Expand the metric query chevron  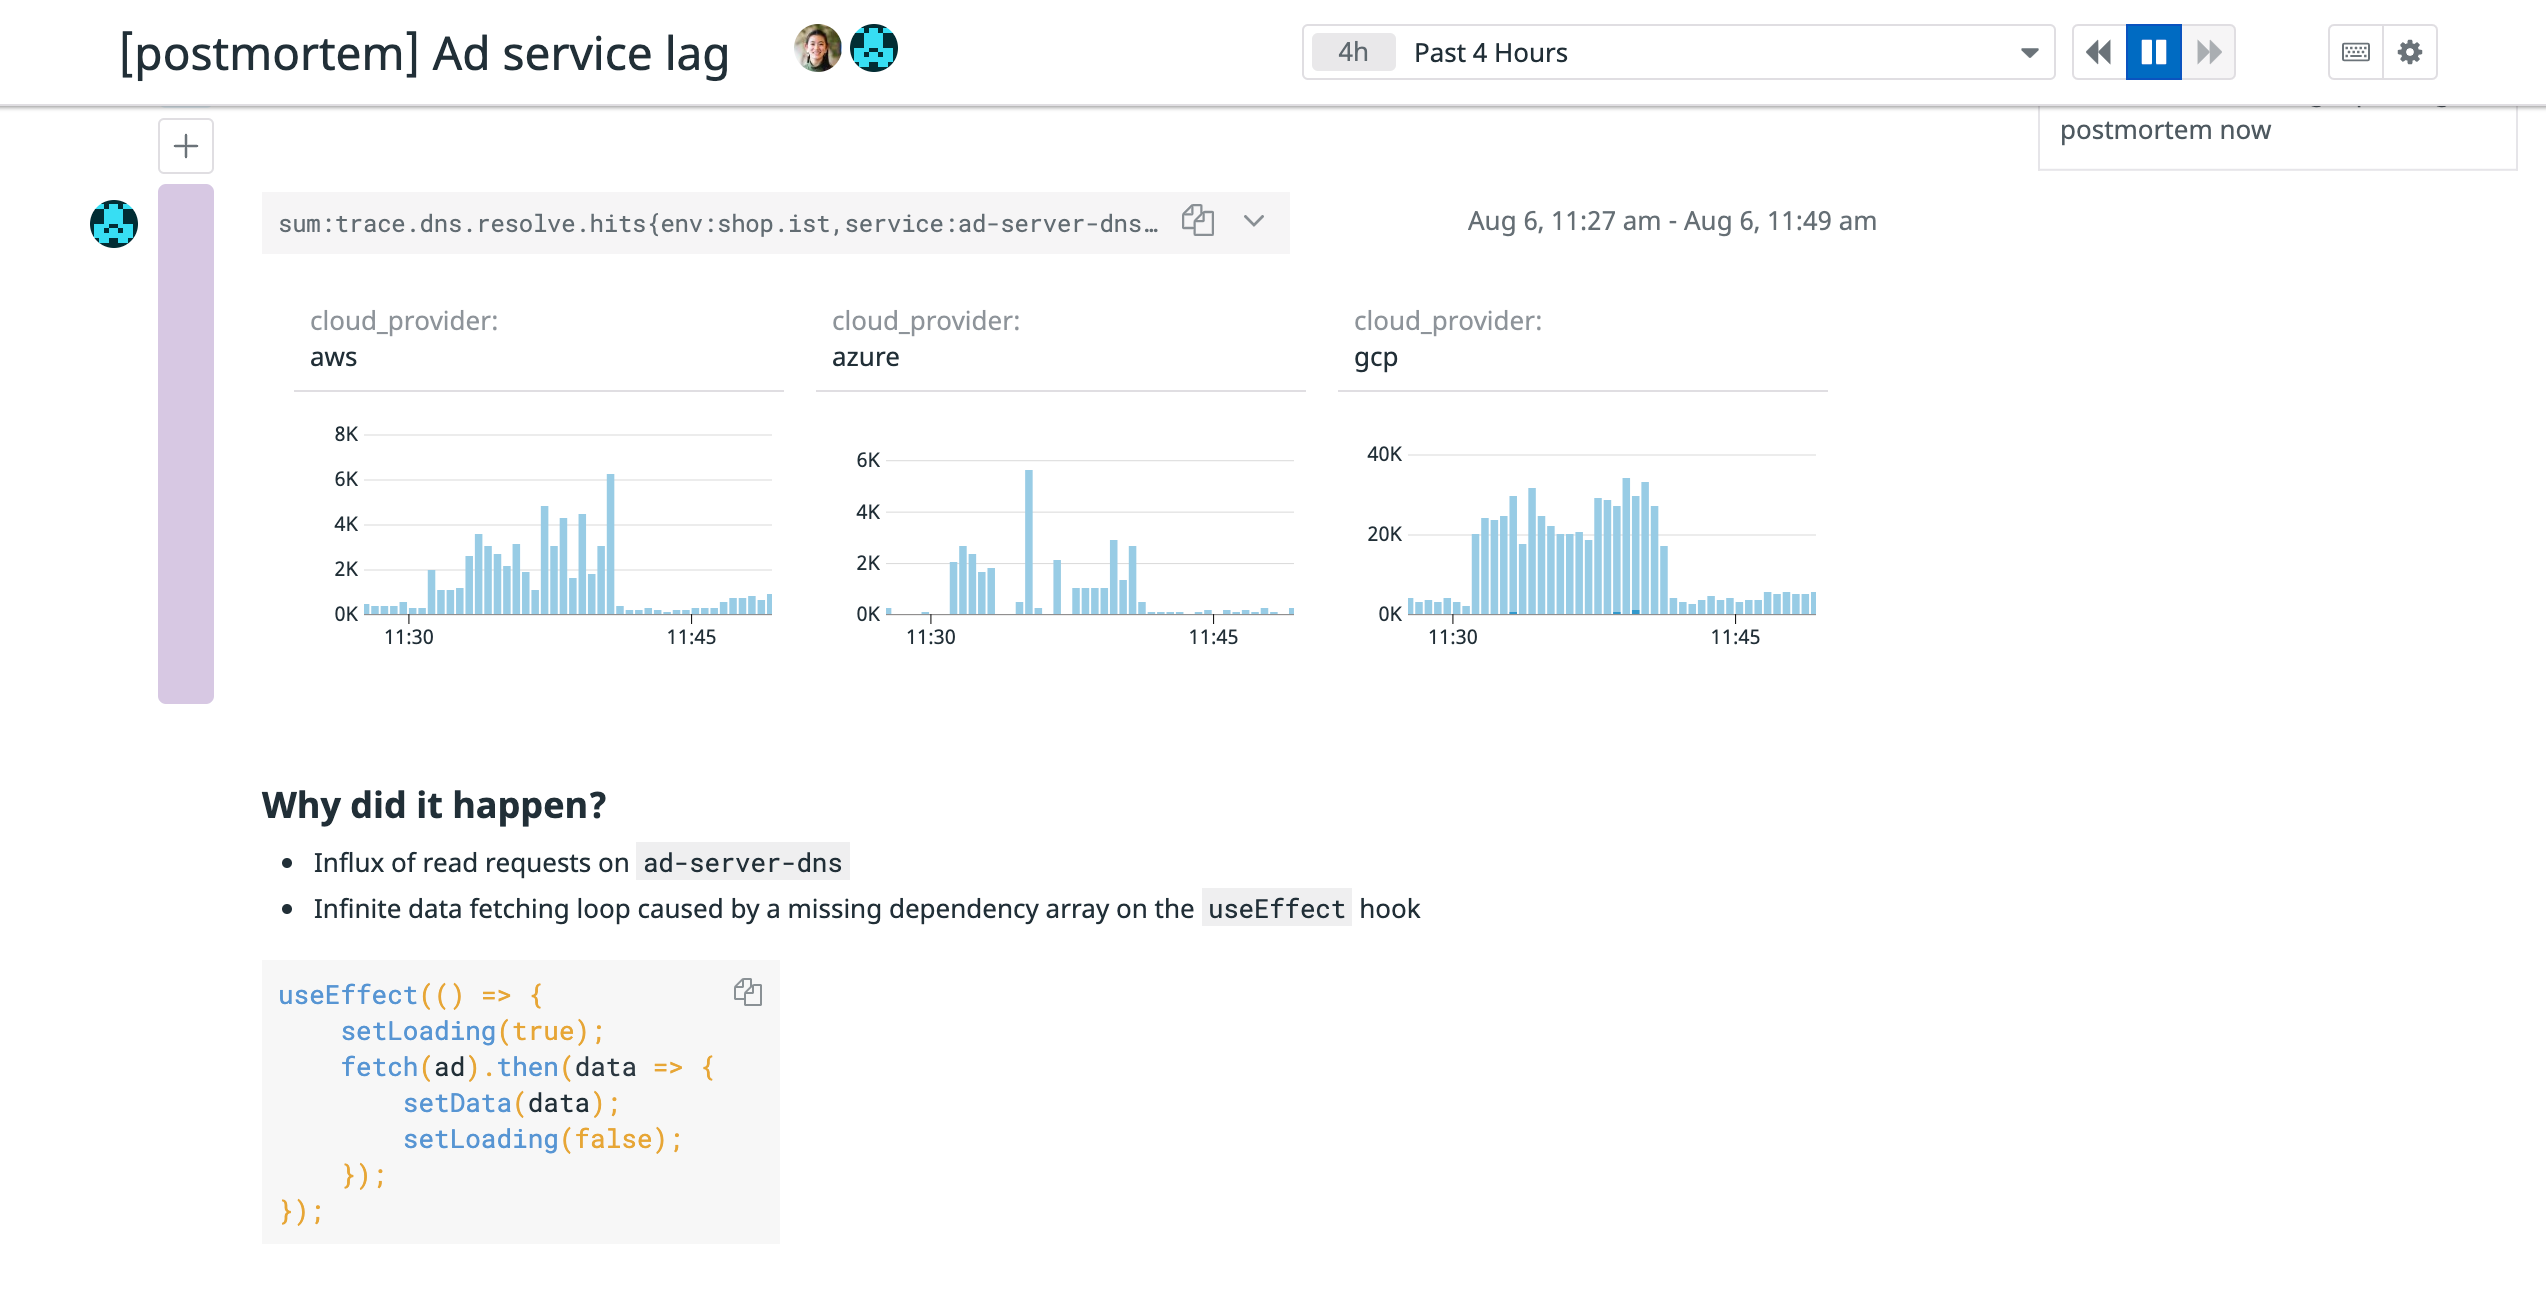click(1254, 221)
